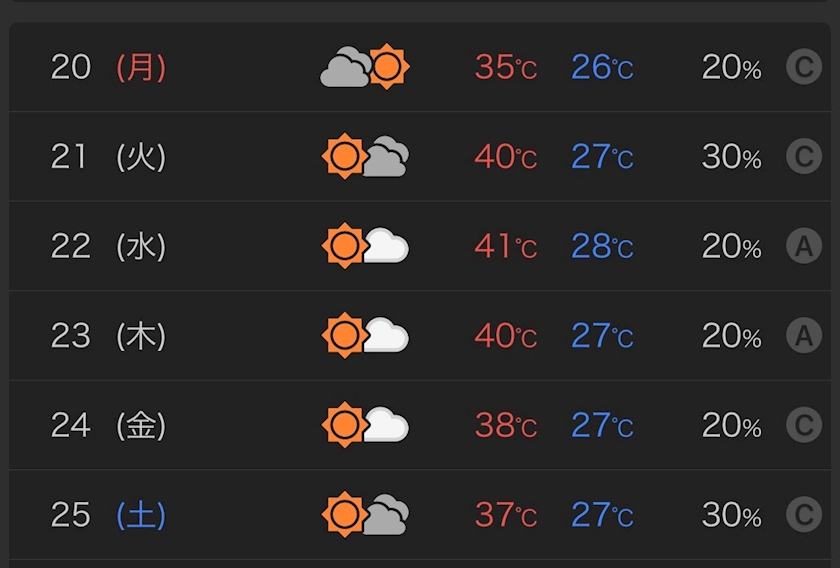Tap the A reliability badge on day 22
The width and height of the screenshot is (840, 568).
(x=804, y=245)
